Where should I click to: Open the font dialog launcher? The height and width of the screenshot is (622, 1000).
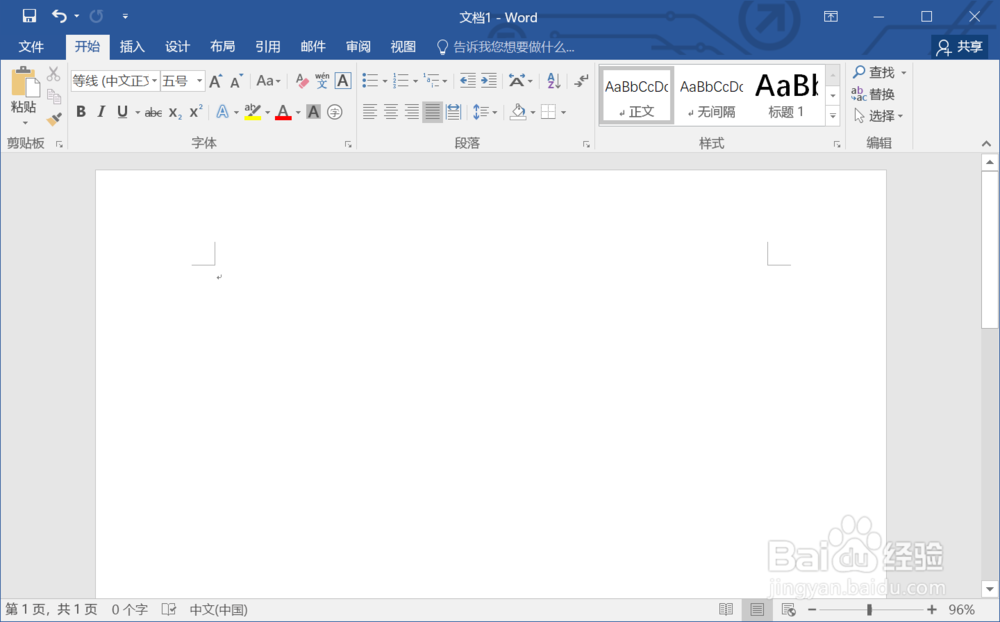348,145
